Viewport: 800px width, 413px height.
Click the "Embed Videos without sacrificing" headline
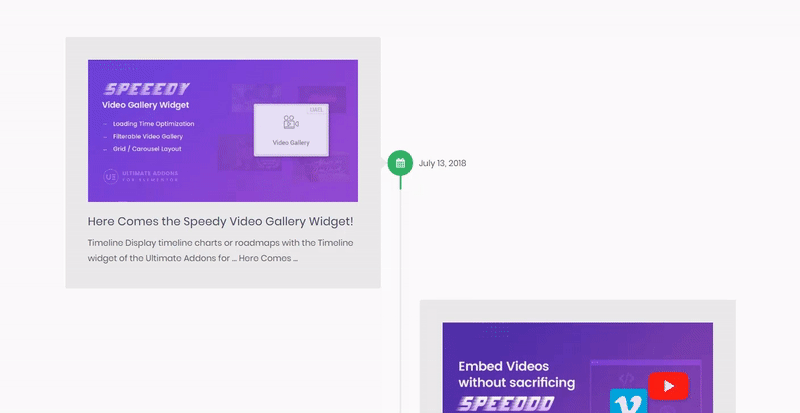click(516, 374)
